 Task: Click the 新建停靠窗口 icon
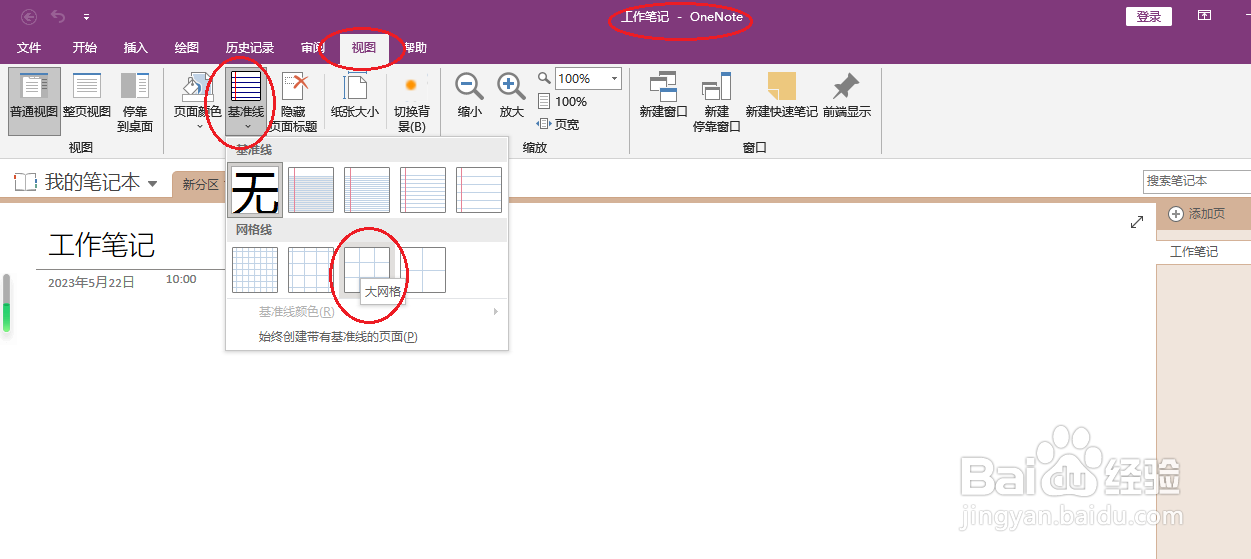pos(716,101)
